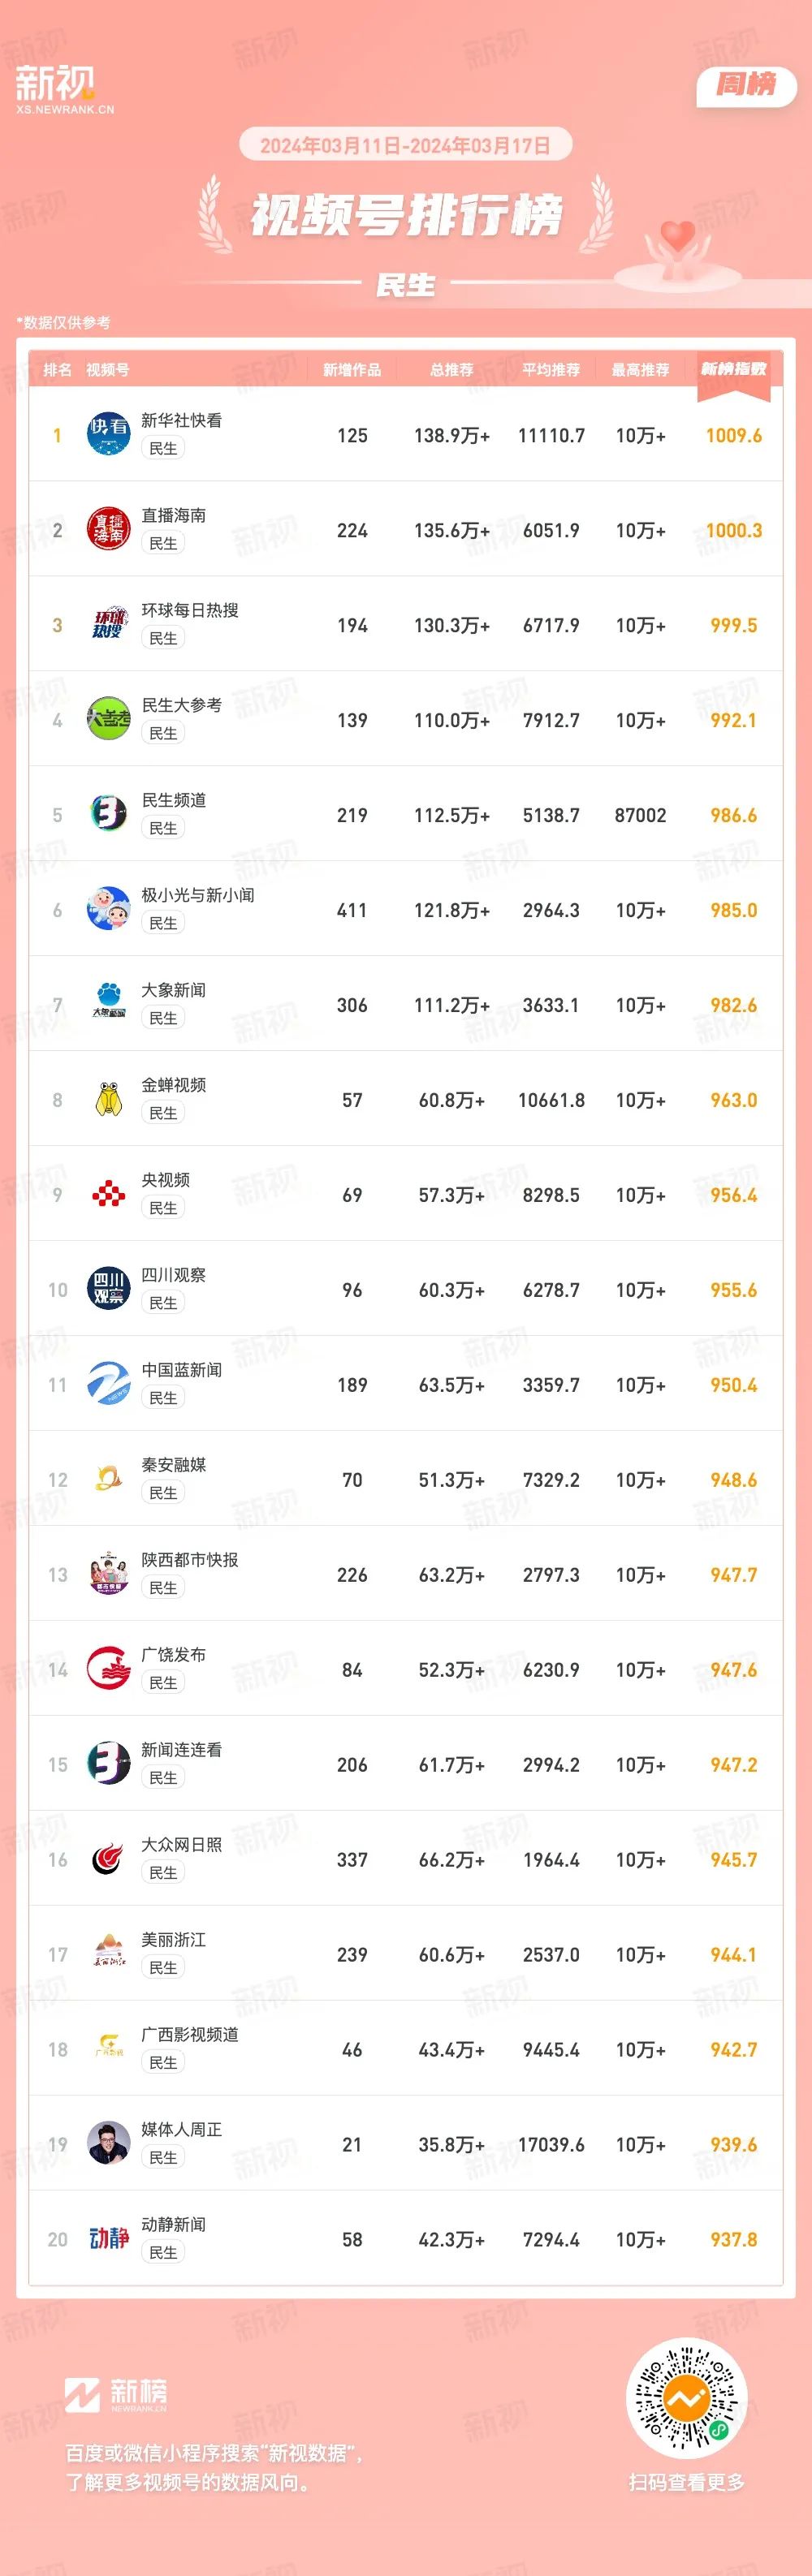Image resolution: width=812 pixels, height=2576 pixels.
Task: Click the 大象新闻 blue elephant icon
Action: point(108,1004)
